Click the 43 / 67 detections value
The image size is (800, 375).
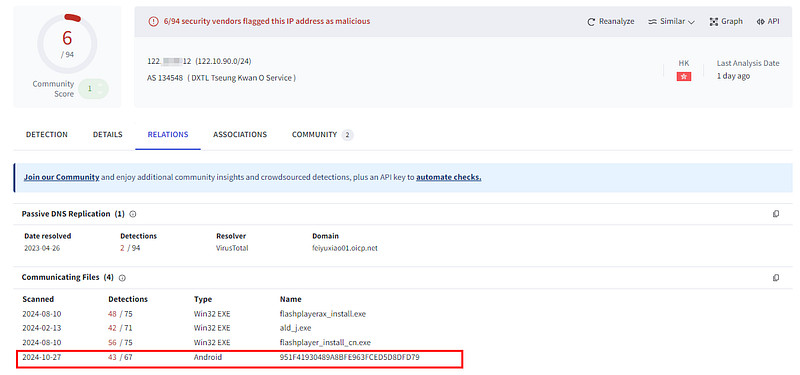(x=120, y=357)
